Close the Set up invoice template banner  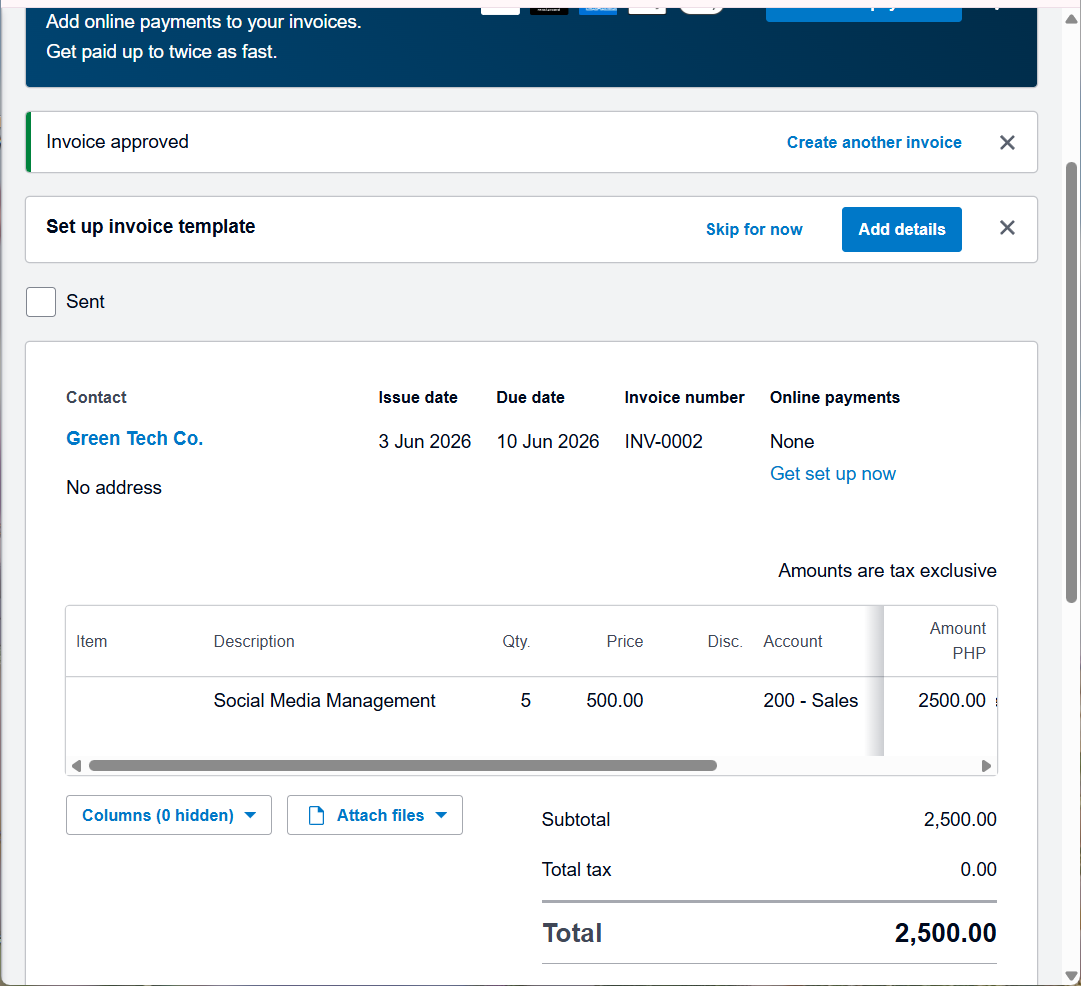(1007, 228)
